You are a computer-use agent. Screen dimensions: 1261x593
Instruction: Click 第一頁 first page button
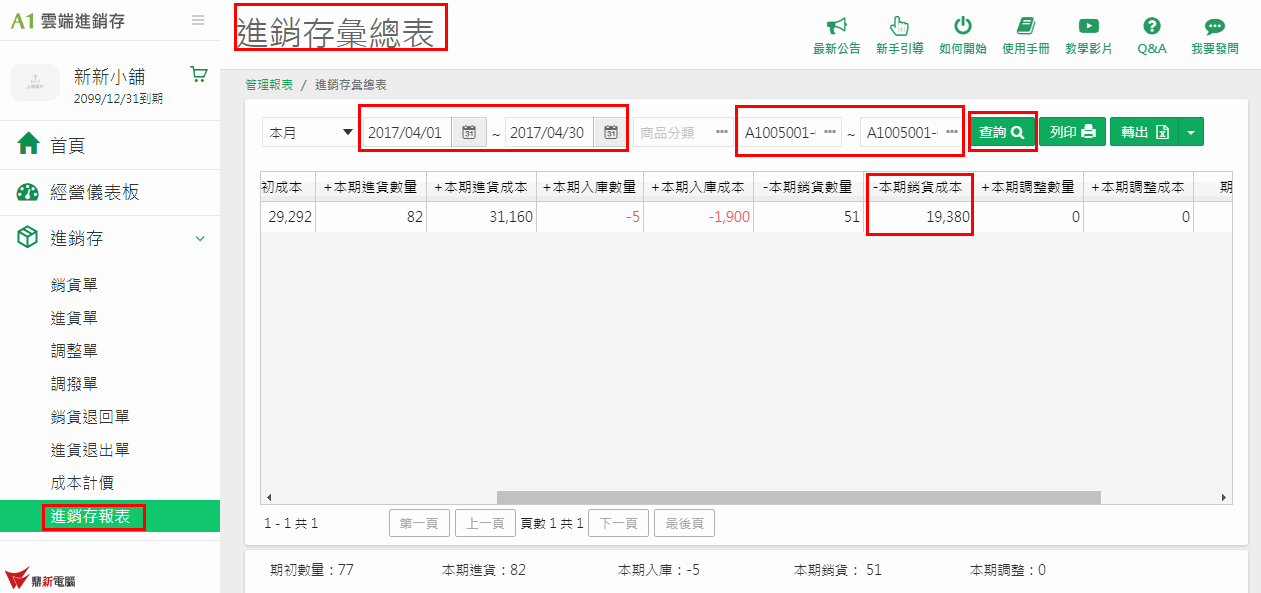click(x=419, y=523)
